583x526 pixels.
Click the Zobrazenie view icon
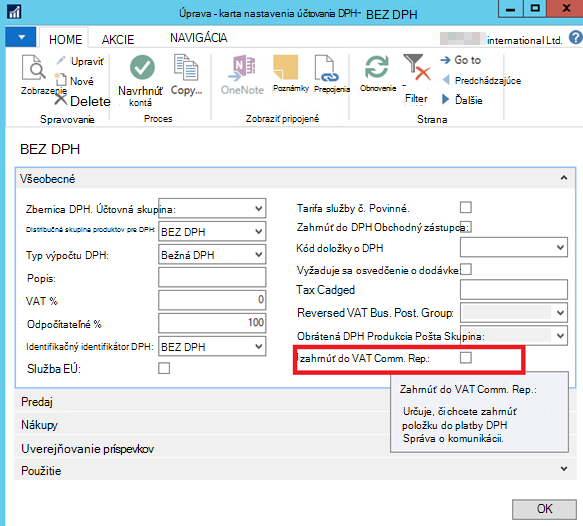[33, 67]
